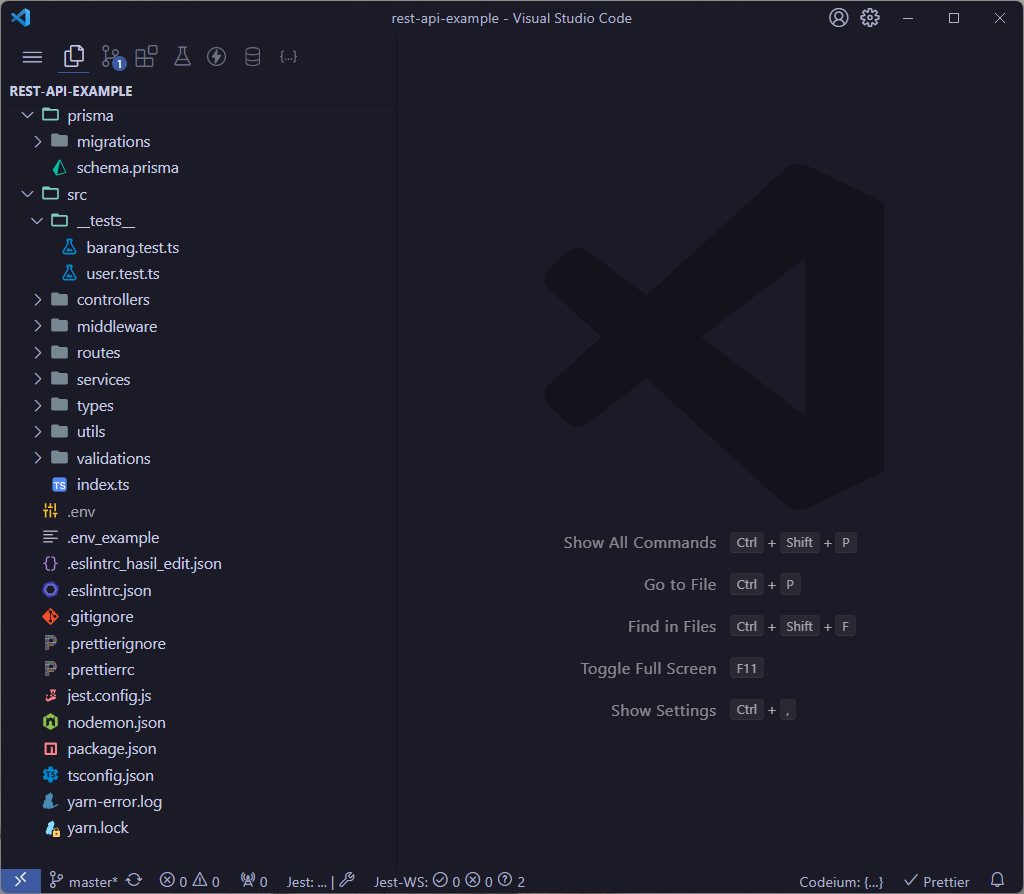Open the Extensions view icon

click(146, 57)
